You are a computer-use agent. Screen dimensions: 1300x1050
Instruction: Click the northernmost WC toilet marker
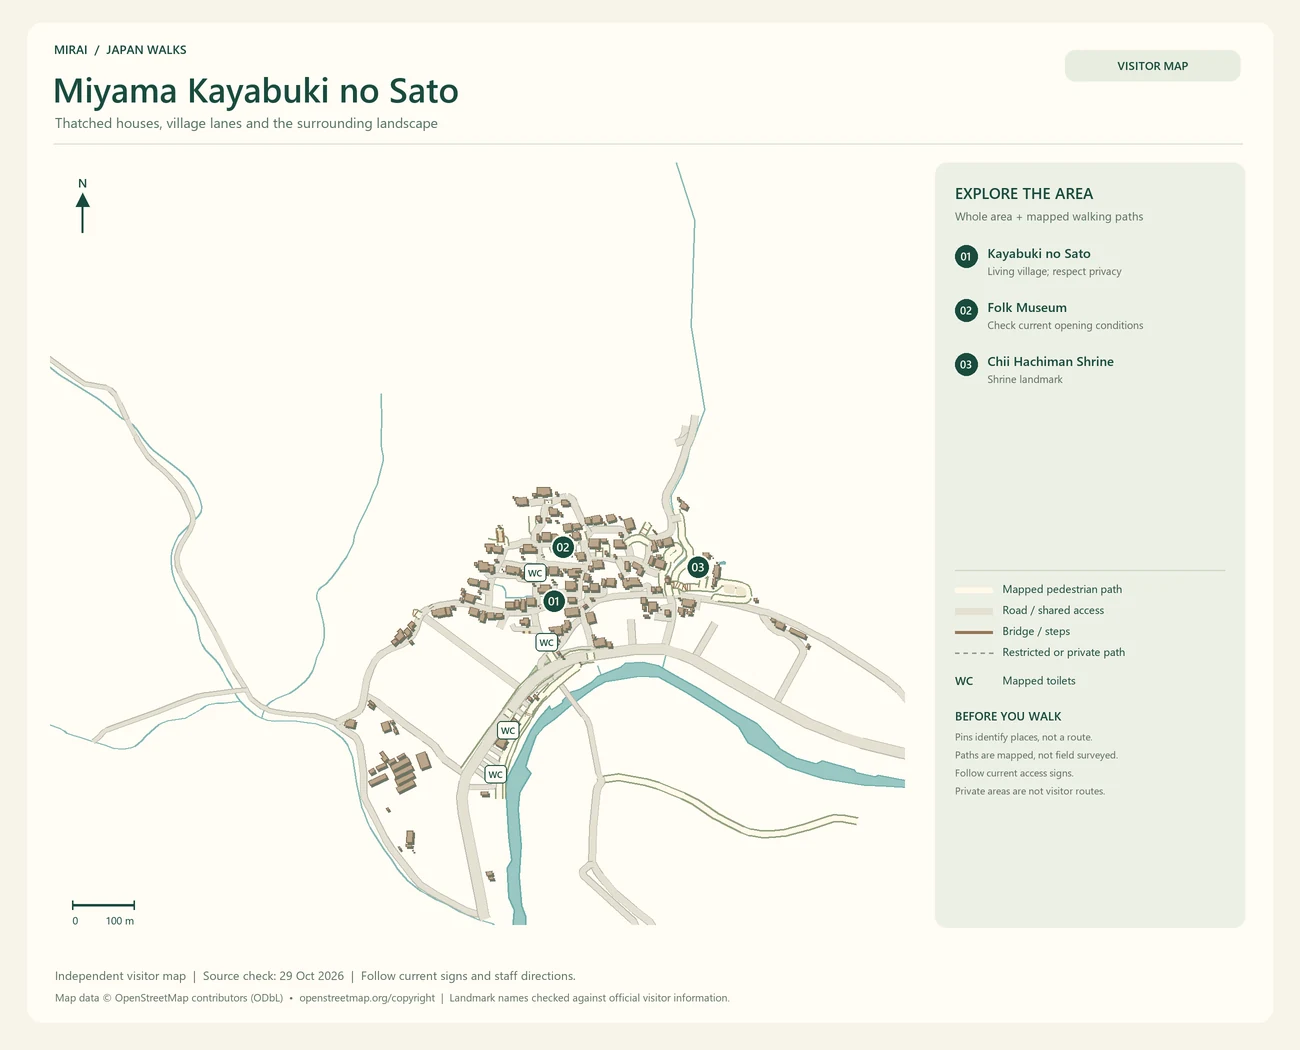pos(535,573)
